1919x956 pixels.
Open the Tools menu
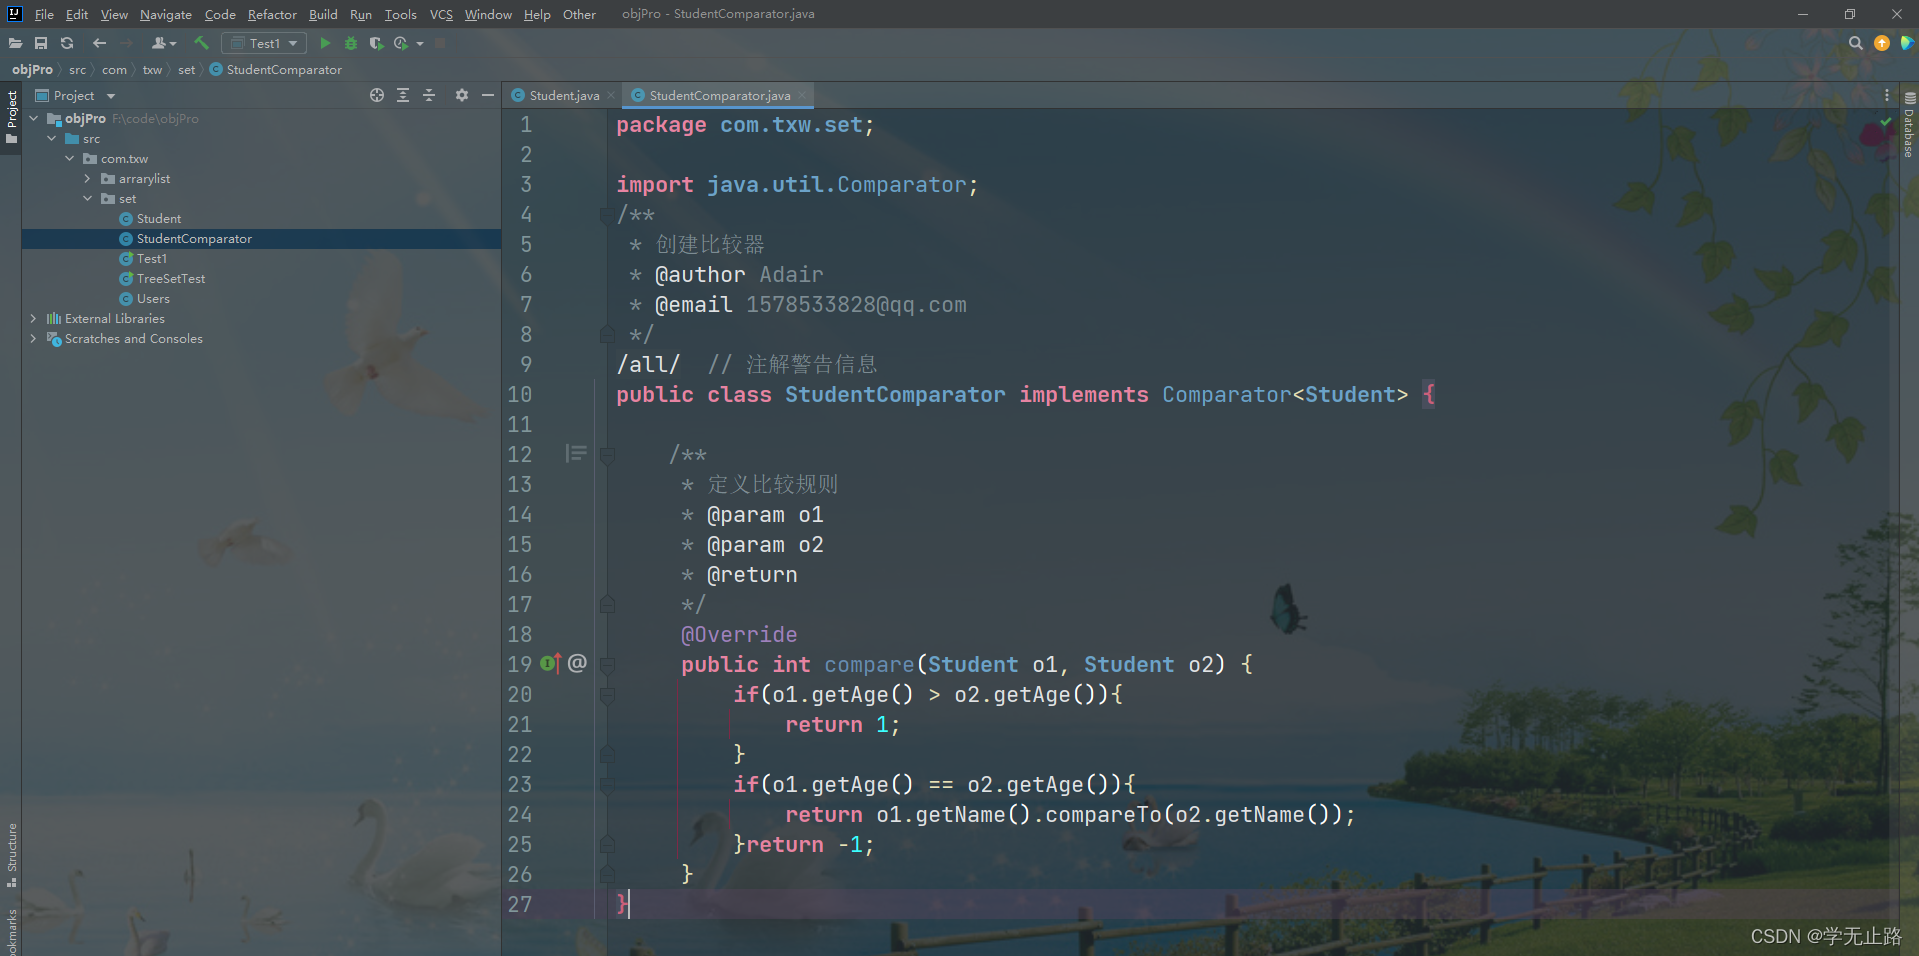pos(400,14)
